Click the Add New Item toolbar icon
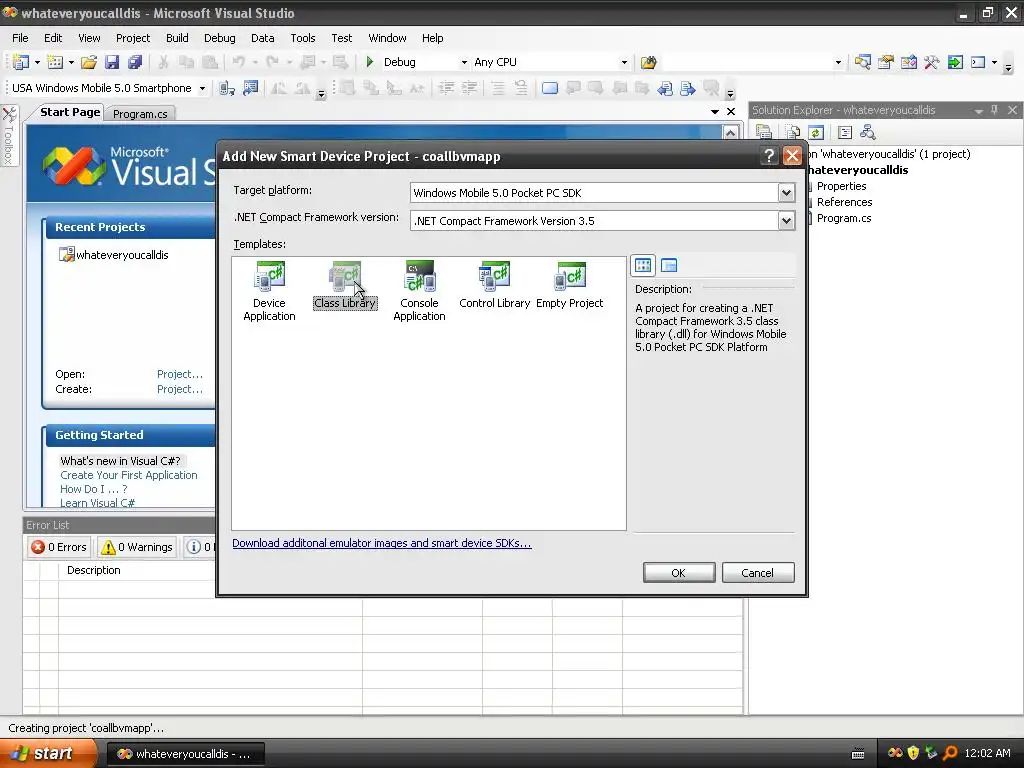 (56, 62)
